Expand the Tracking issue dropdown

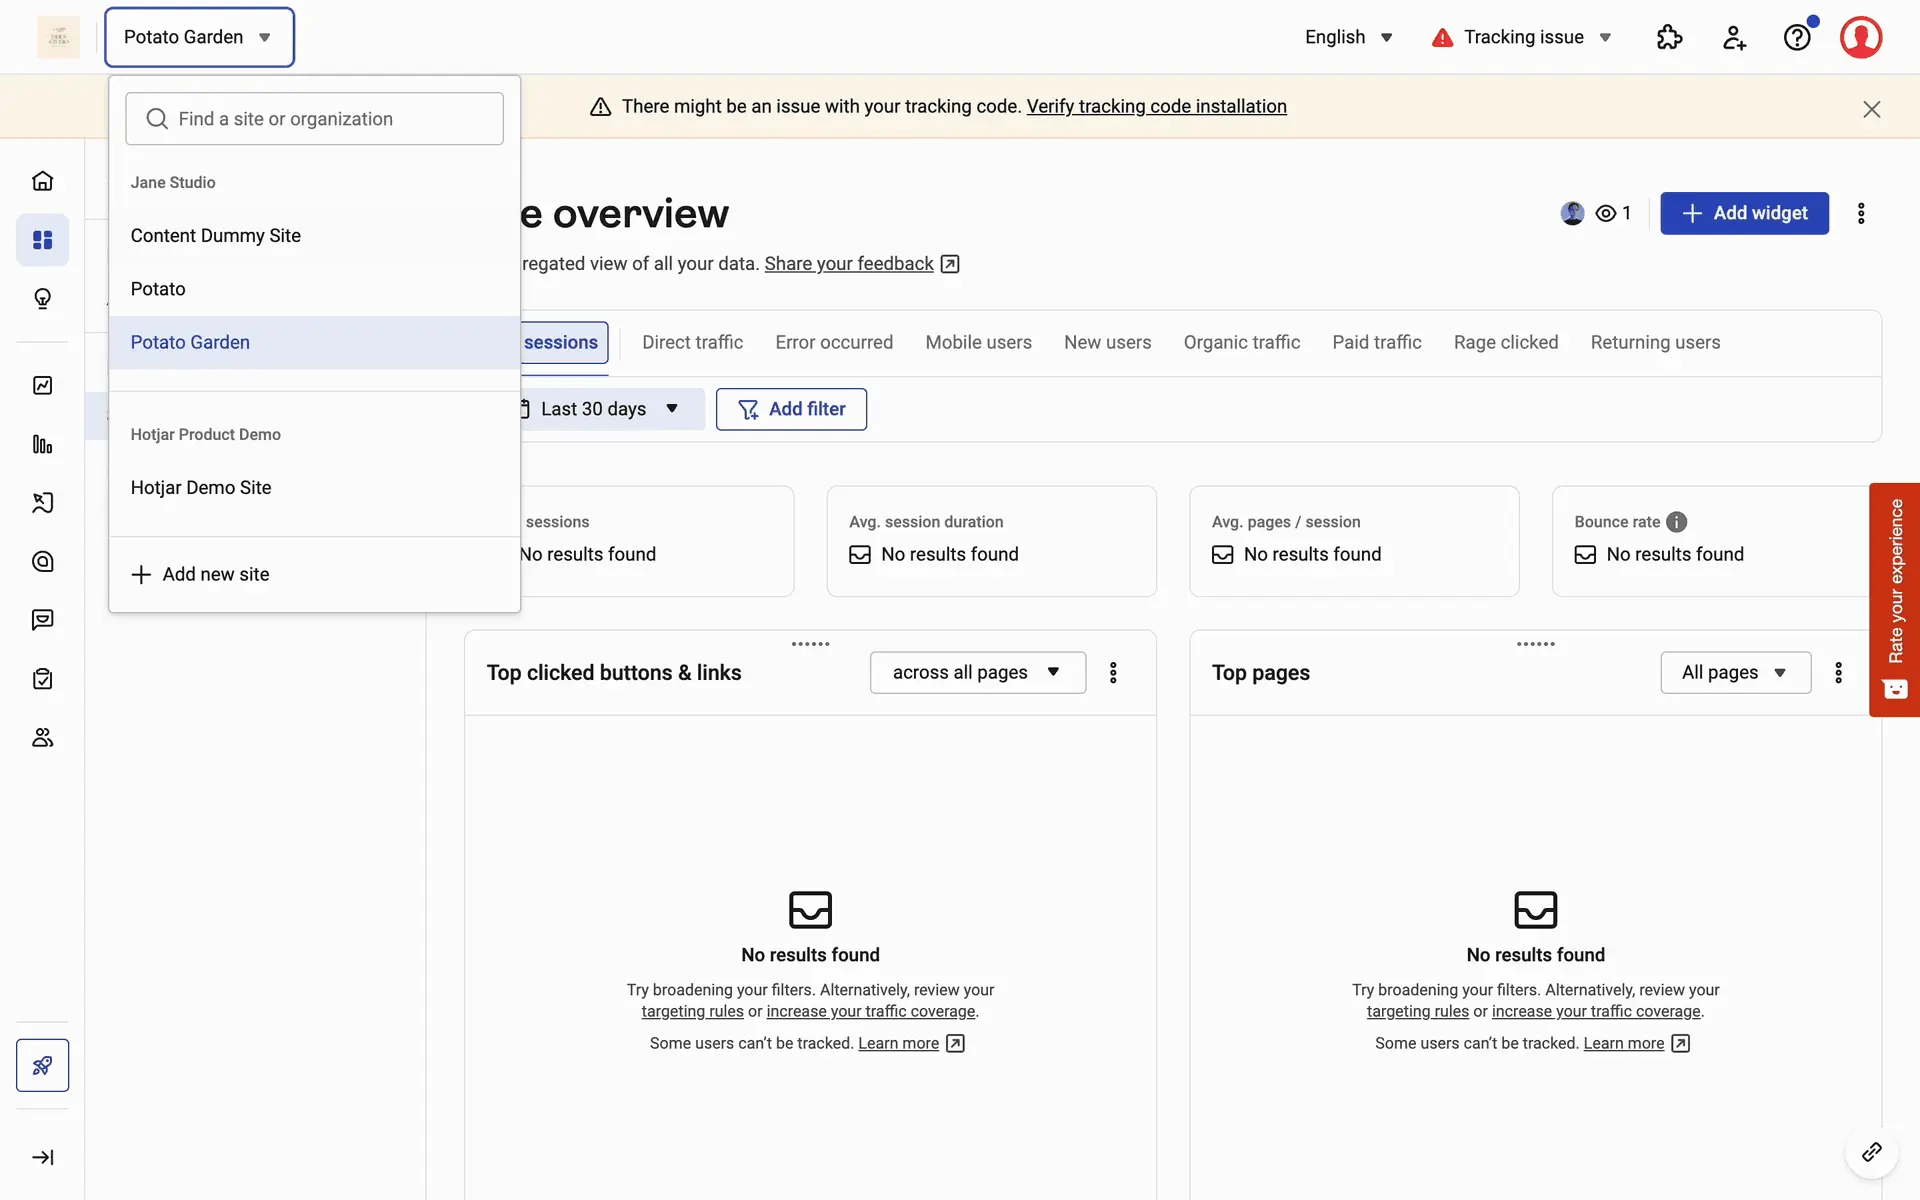[1522, 37]
